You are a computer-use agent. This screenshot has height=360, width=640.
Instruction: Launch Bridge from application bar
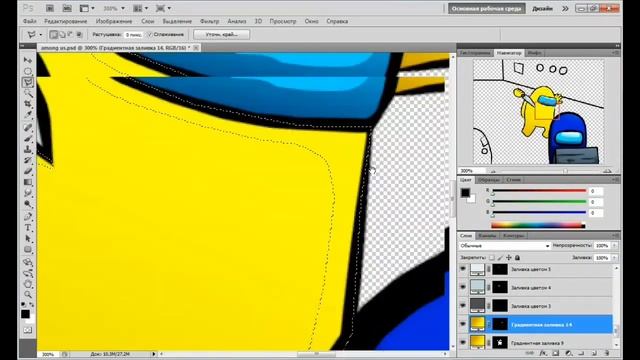pyautogui.click(x=50, y=8)
